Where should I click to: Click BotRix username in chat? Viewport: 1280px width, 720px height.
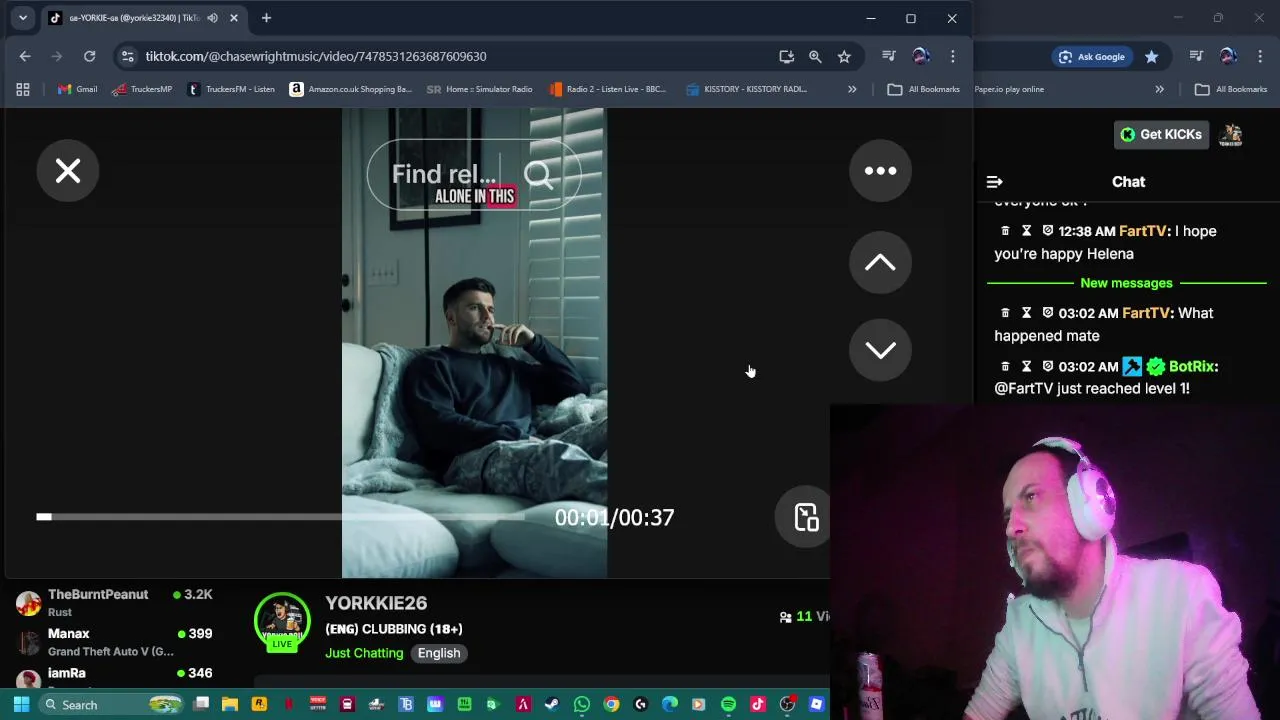tap(1193, 366)
